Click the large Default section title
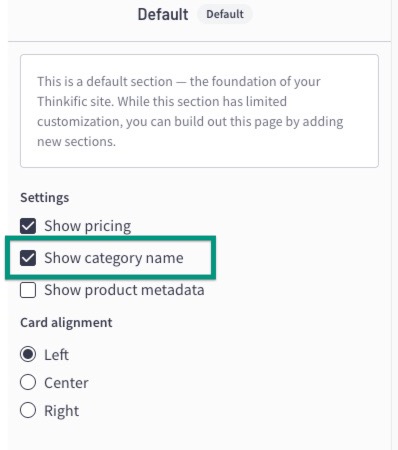The height and width of the screenshot is (450, 398). [x=163, y=14]
